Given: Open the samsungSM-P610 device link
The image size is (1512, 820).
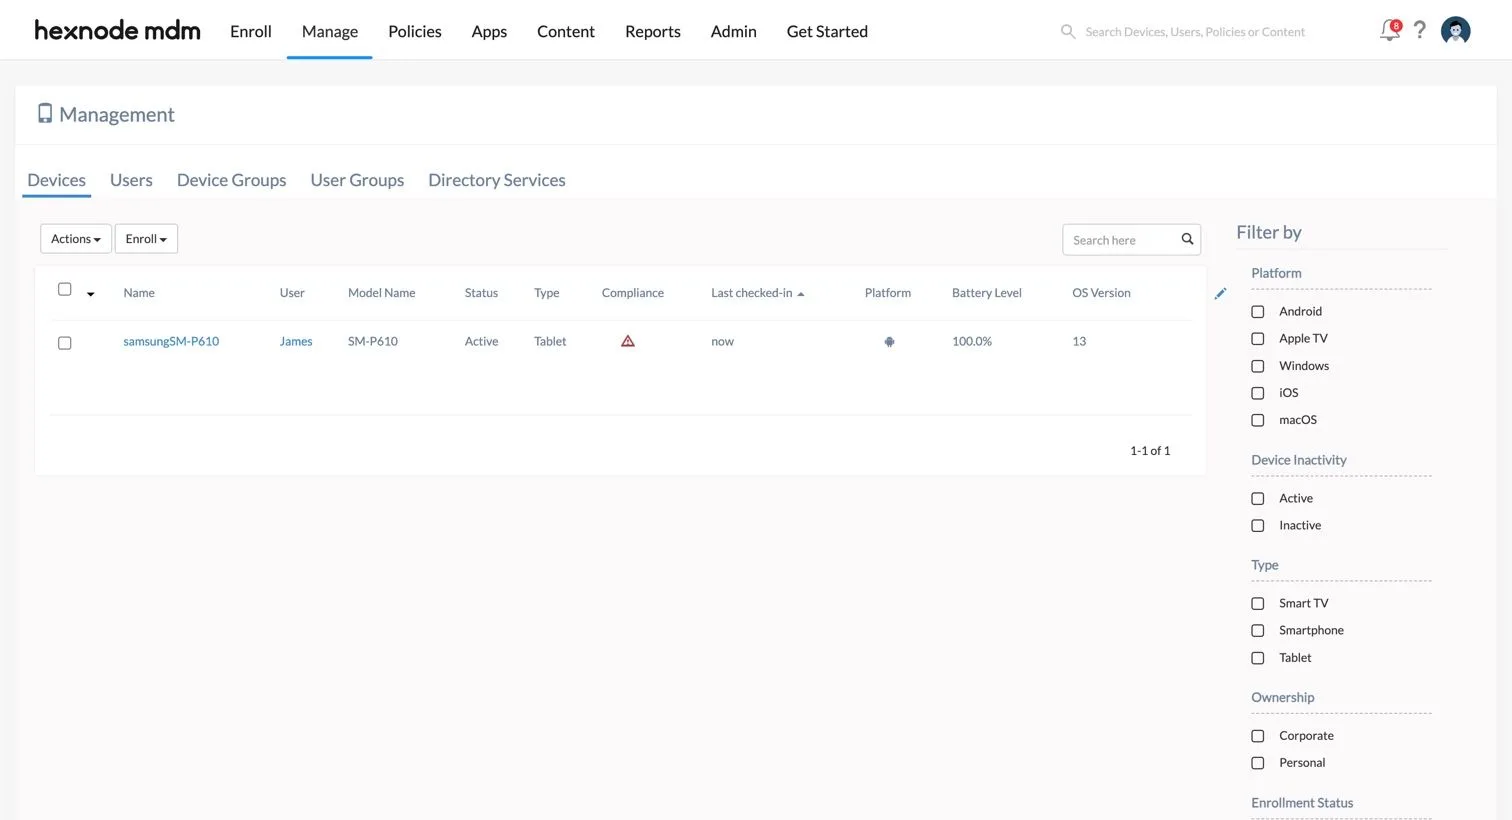Looking at the screenshot, I should pyautogui.click(x=171, y=341).
